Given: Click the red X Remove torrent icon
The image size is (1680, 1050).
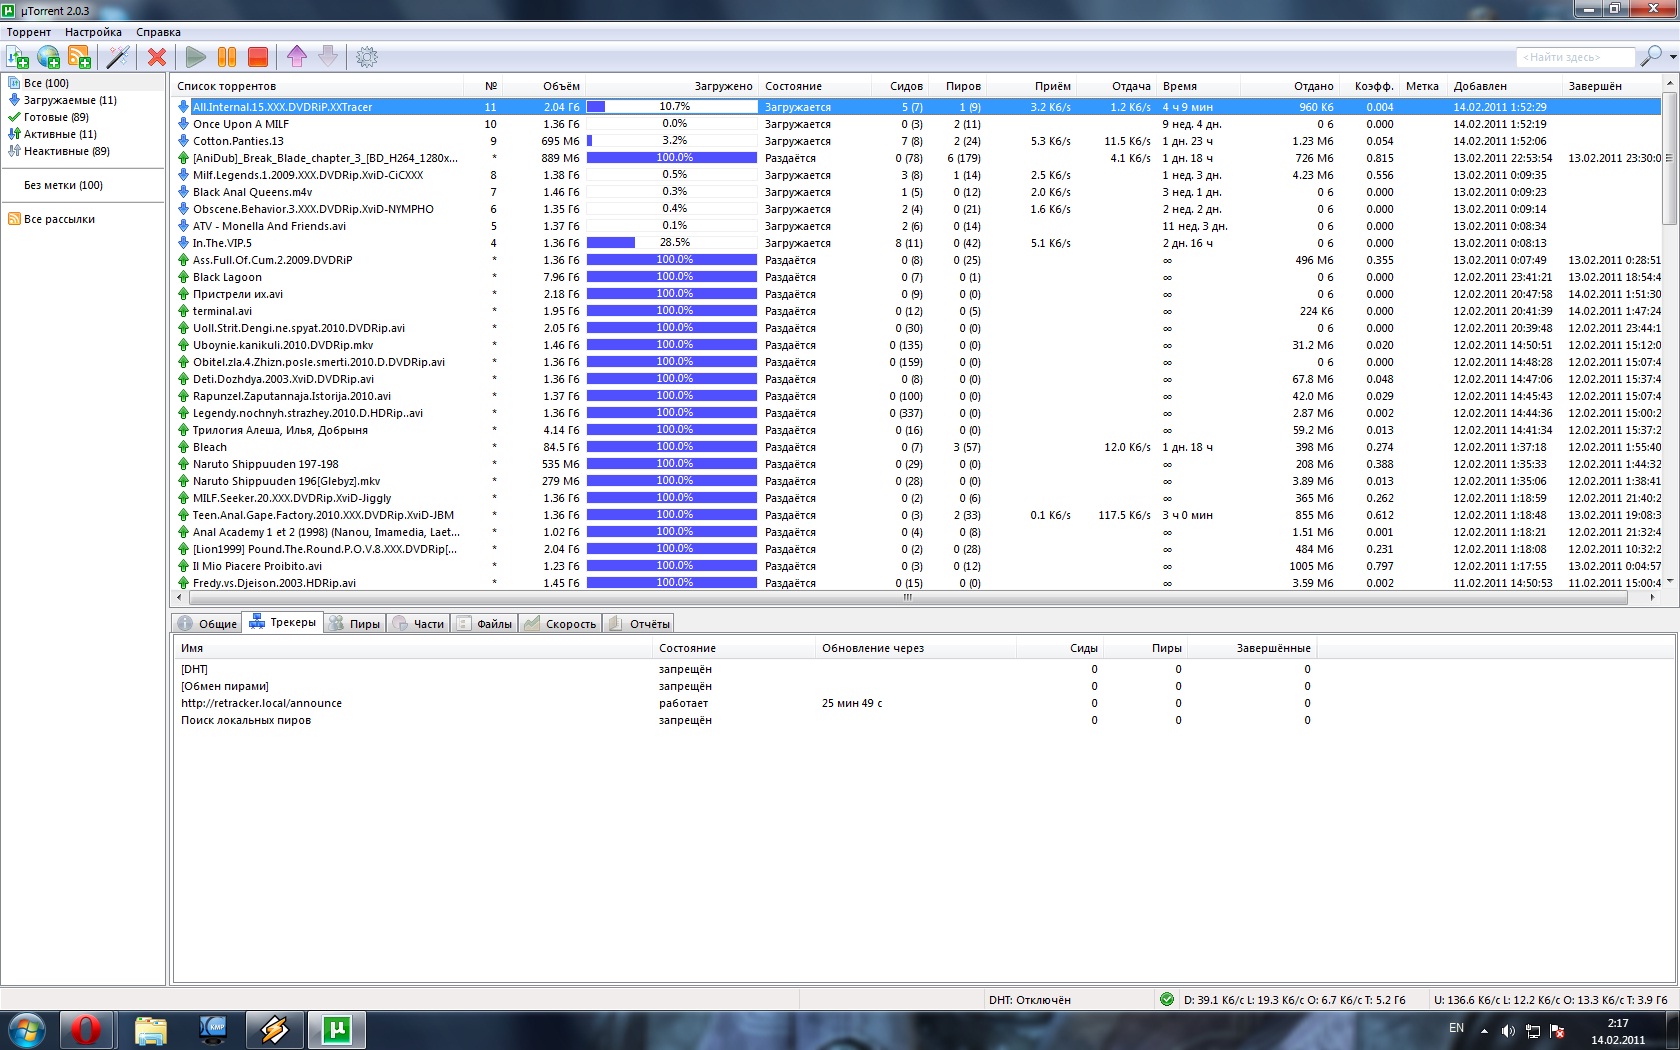Looking at the screenshot, I should (x=157, y=58).
